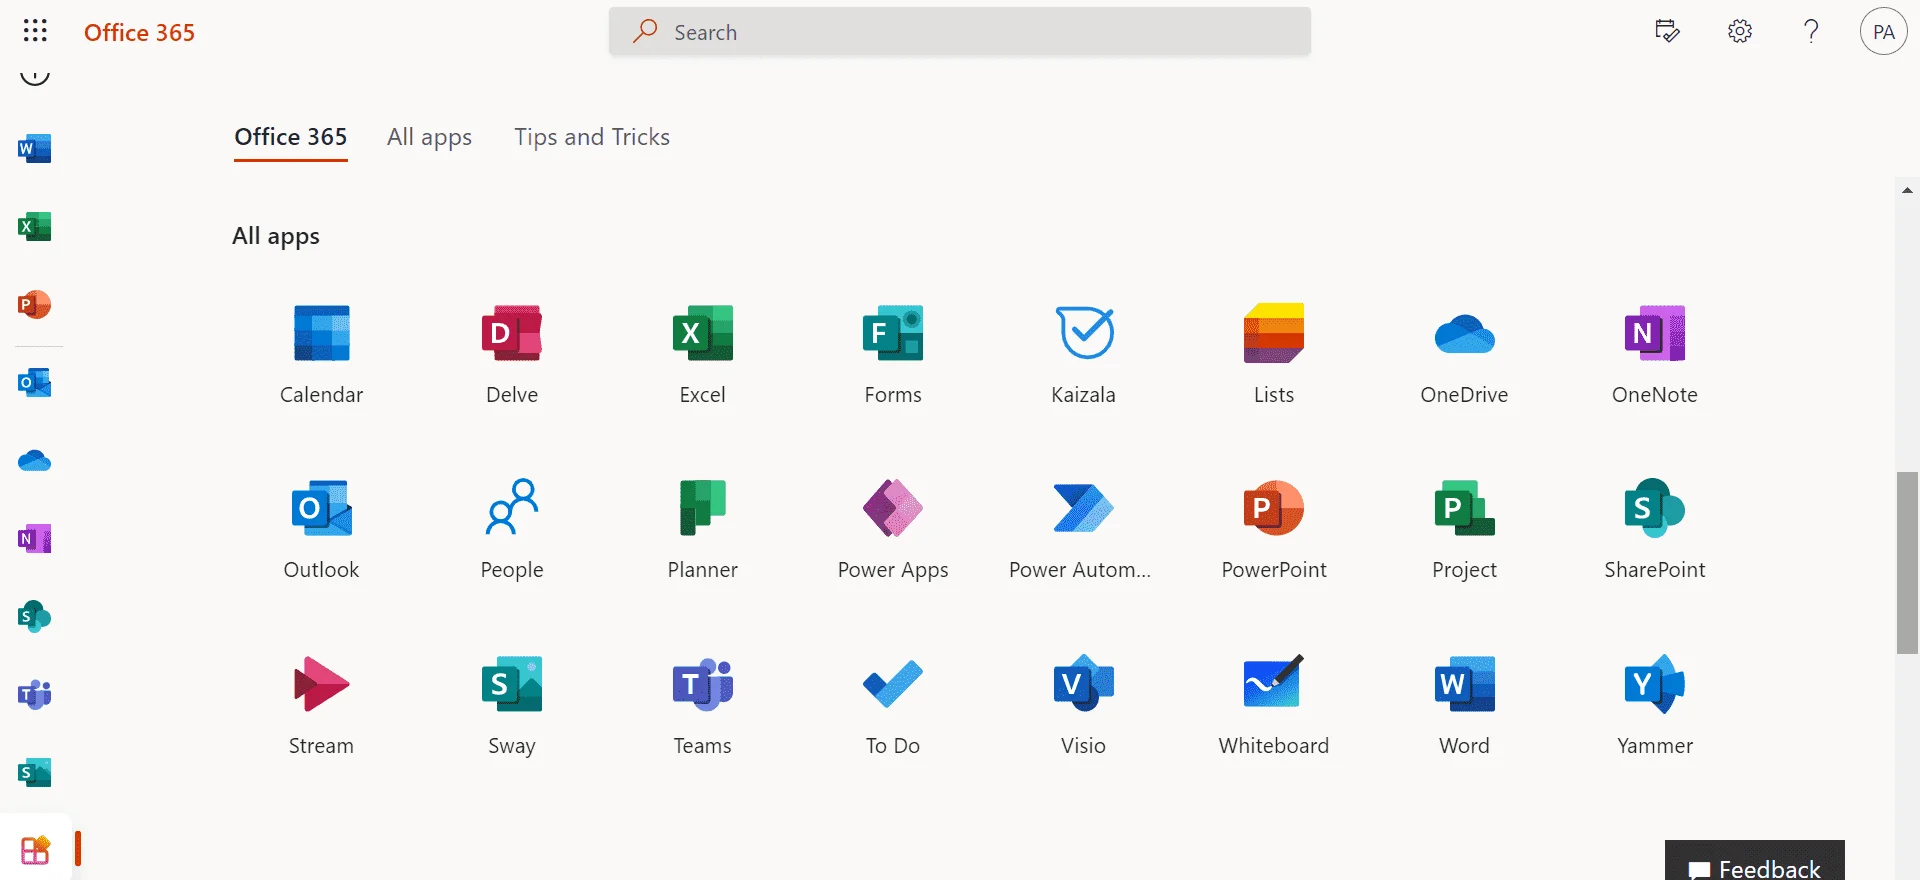The height and width of the screenshot is (880, 1920).
Task: Click Teams icon in left sidebar
Action: [35, 695]
